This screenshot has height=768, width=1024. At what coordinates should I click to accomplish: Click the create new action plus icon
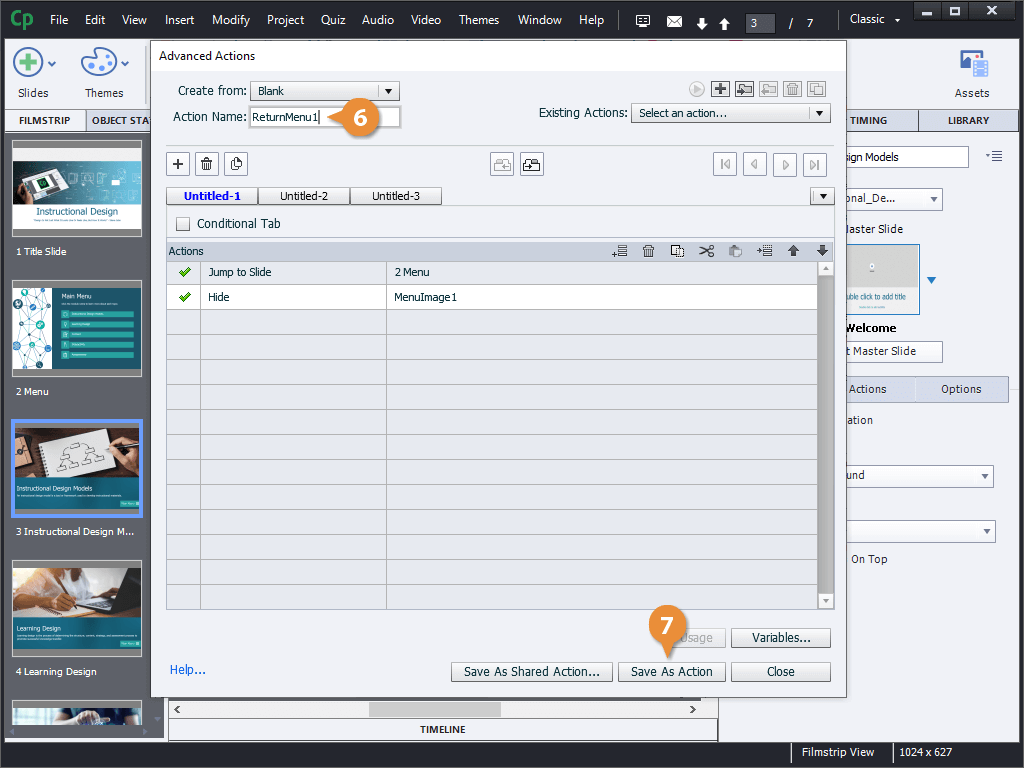pos(720,89)
